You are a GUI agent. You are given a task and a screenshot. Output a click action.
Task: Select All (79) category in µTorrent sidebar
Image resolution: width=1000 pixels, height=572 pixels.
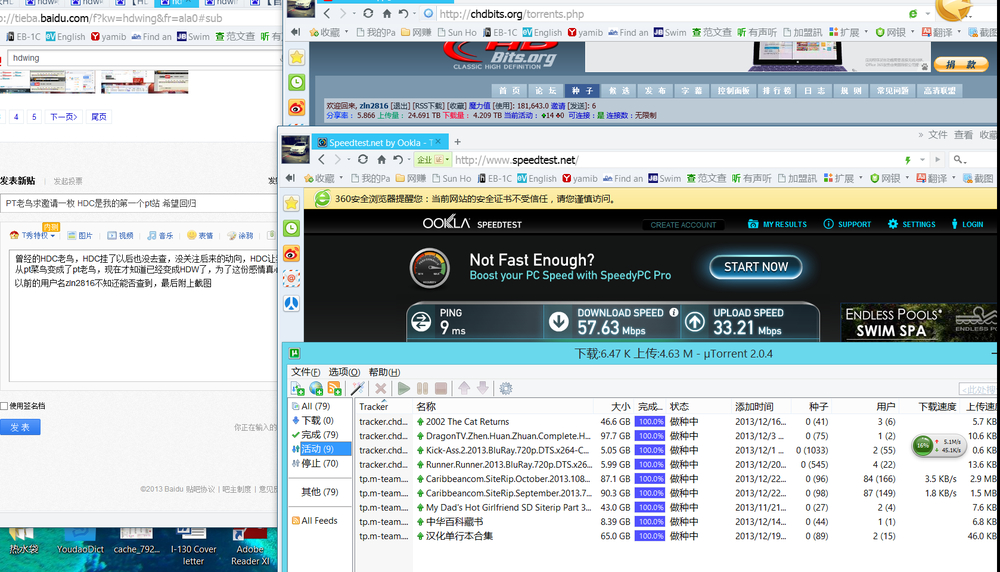pyautogui.click(x=316, y=406)
